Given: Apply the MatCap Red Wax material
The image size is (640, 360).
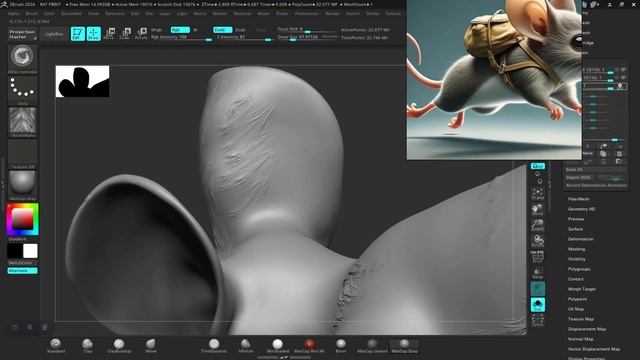Looking at the screenshot, I should (x=309, y=345).
